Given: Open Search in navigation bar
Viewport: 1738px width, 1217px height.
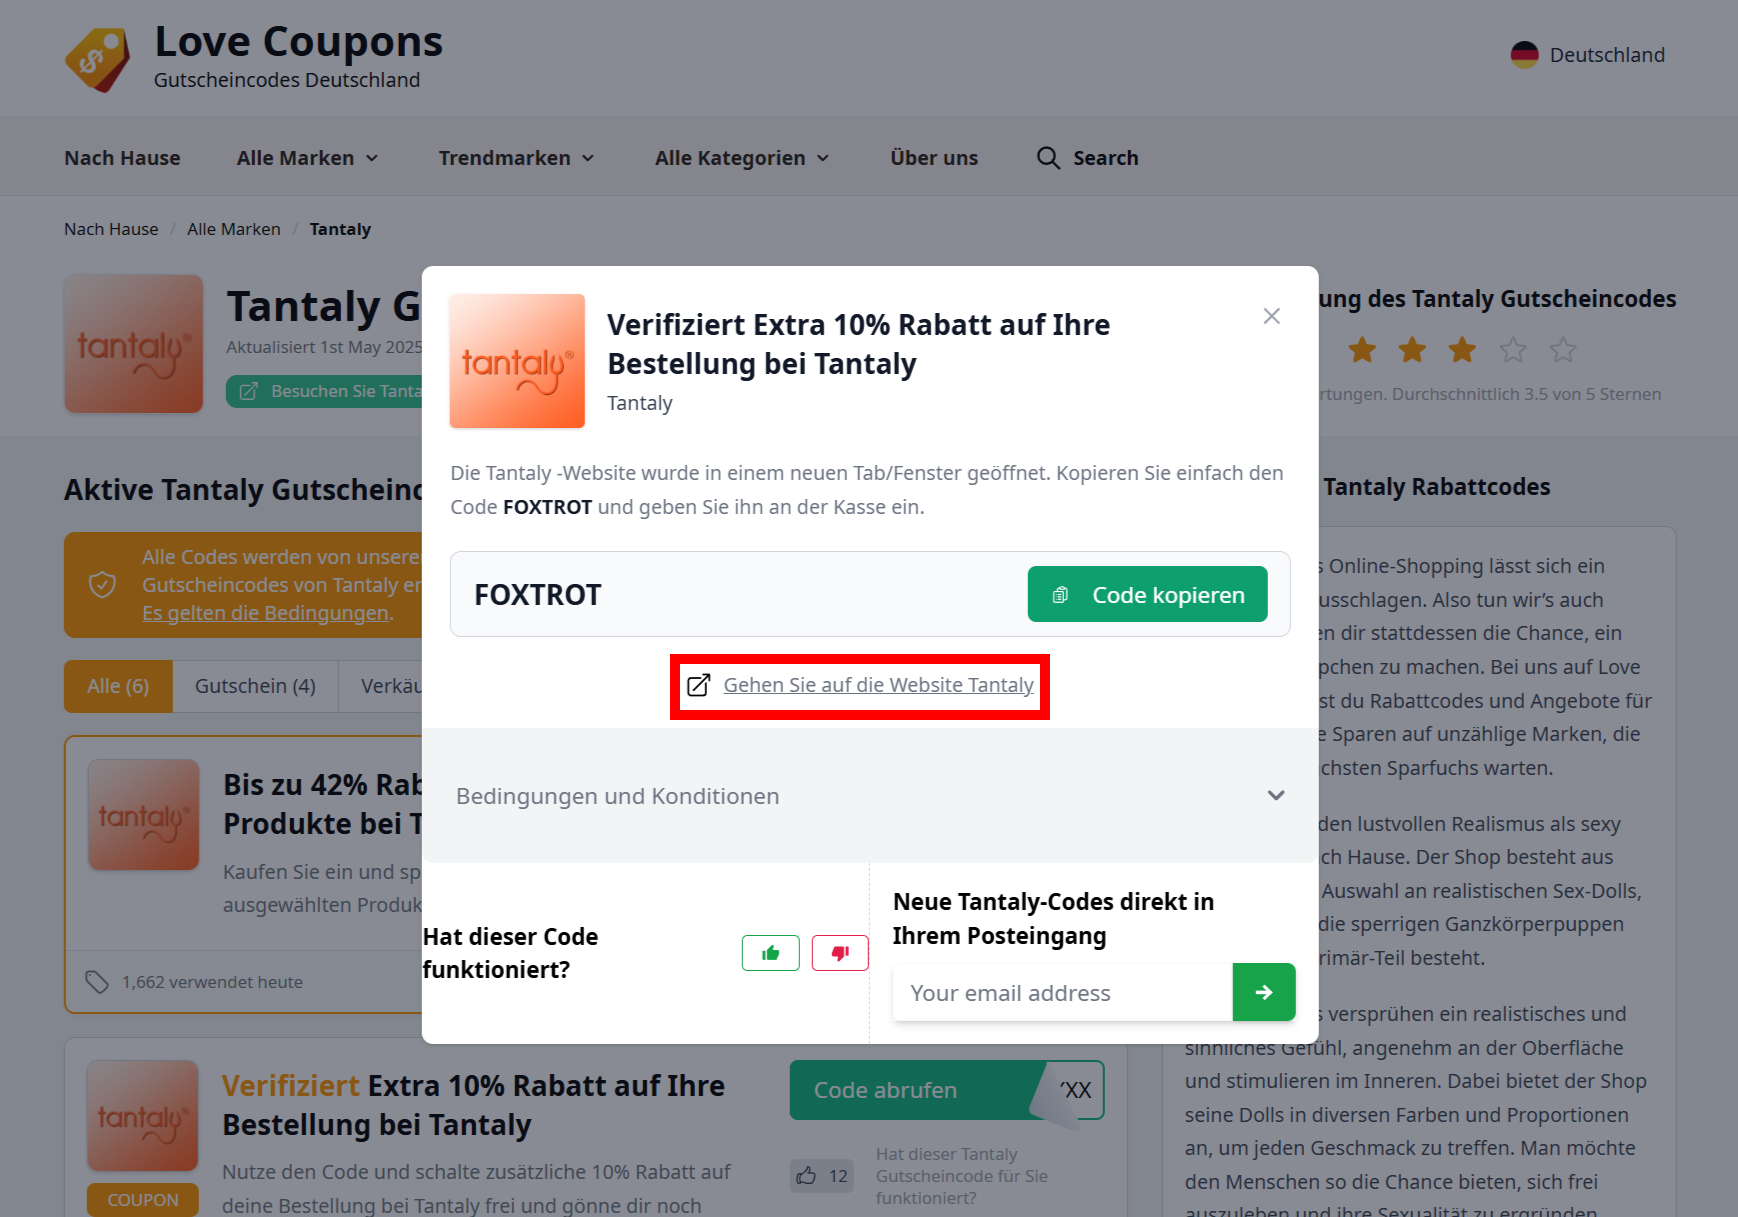Looking at the screenshot, I should 1088,158.
